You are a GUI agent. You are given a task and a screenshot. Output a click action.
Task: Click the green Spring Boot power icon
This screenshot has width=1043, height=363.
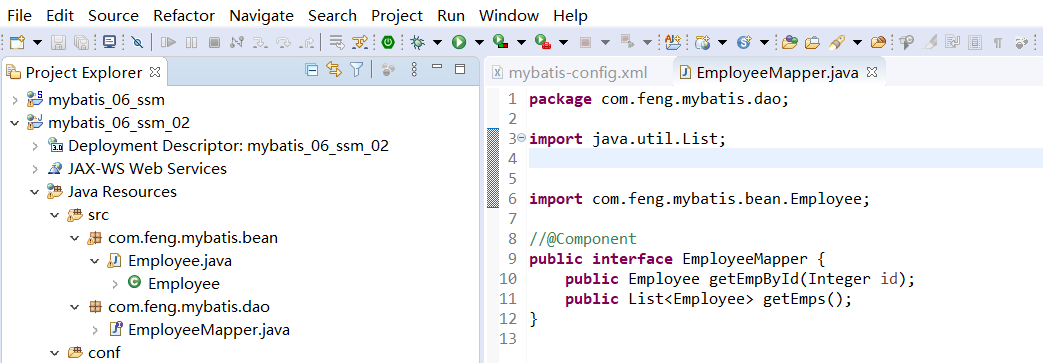click(388, 43)
